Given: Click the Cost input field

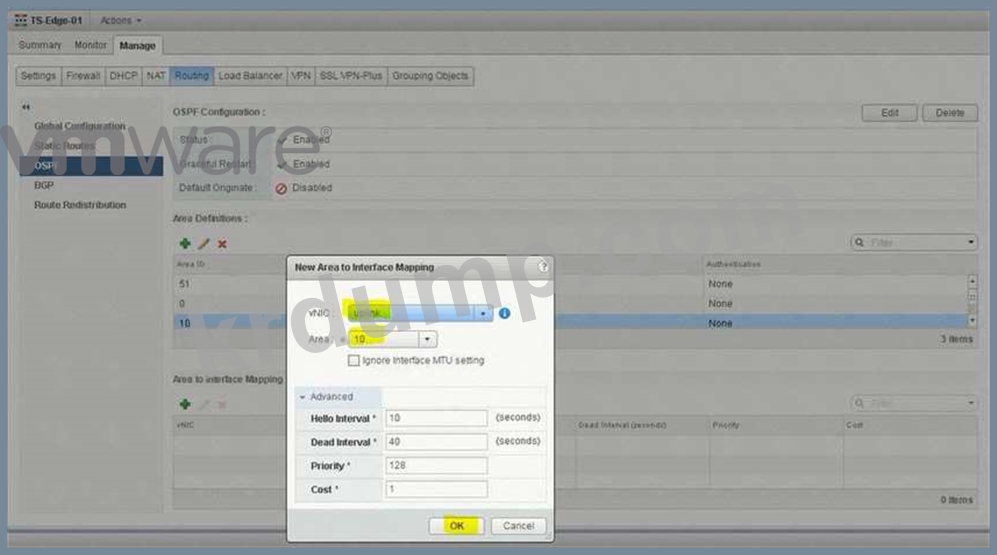Looking at the screenshot, I should click(436, 489).
